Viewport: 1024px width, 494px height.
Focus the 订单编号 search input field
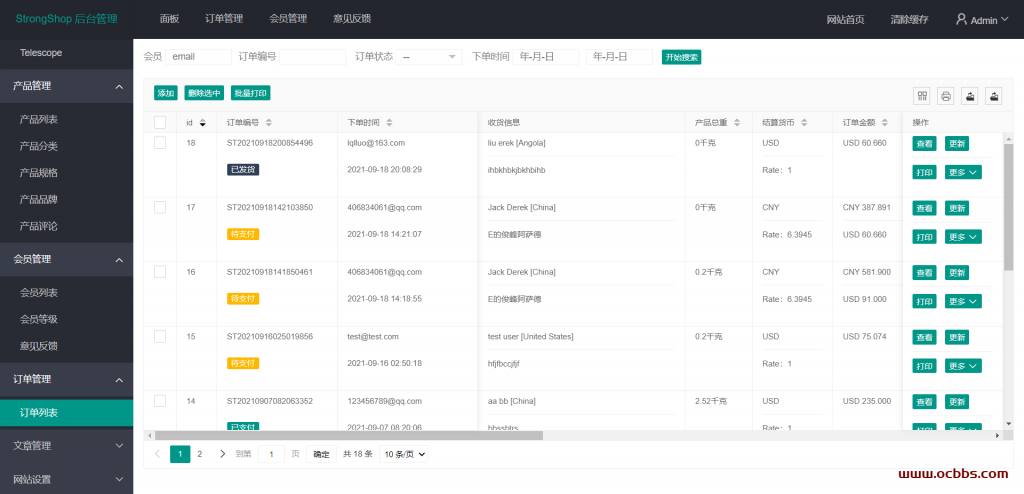(313, 57)
